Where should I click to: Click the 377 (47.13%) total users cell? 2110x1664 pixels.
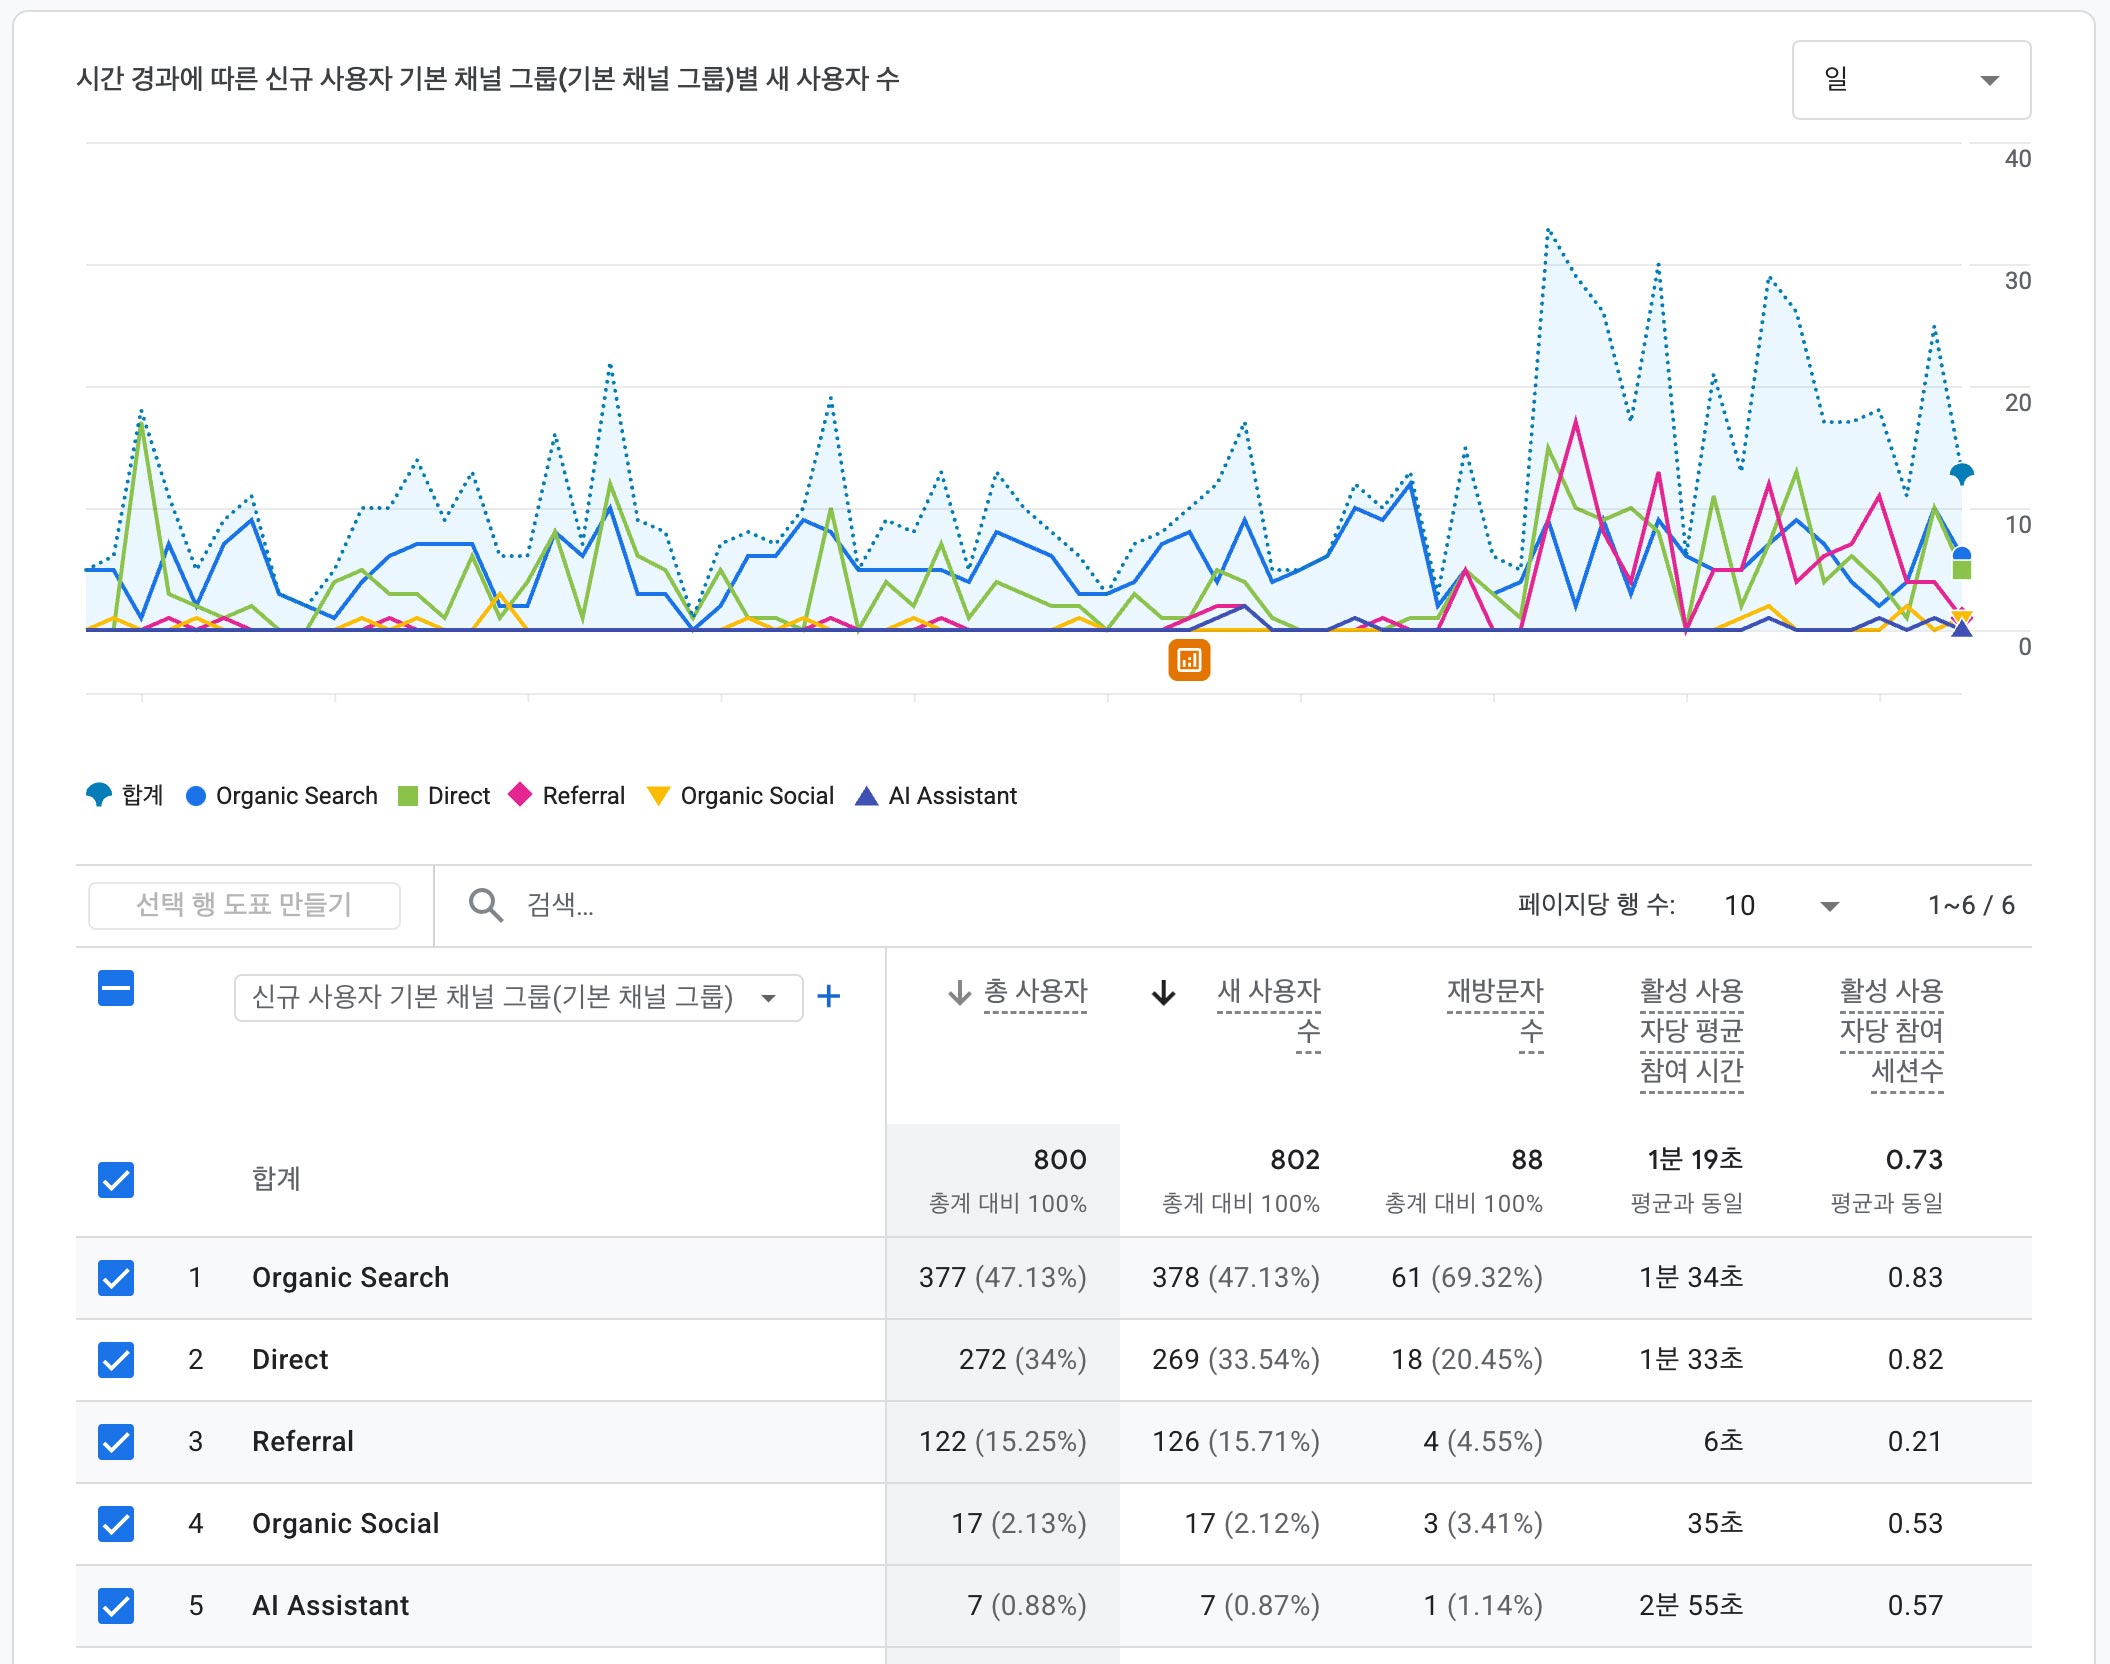click(x=1002, y=1278)
